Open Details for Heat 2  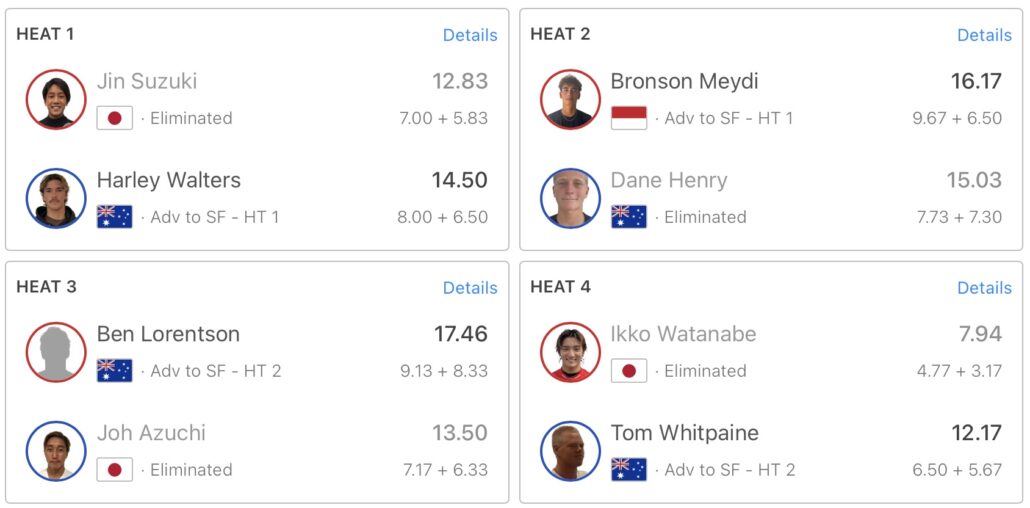coord(984,35)
